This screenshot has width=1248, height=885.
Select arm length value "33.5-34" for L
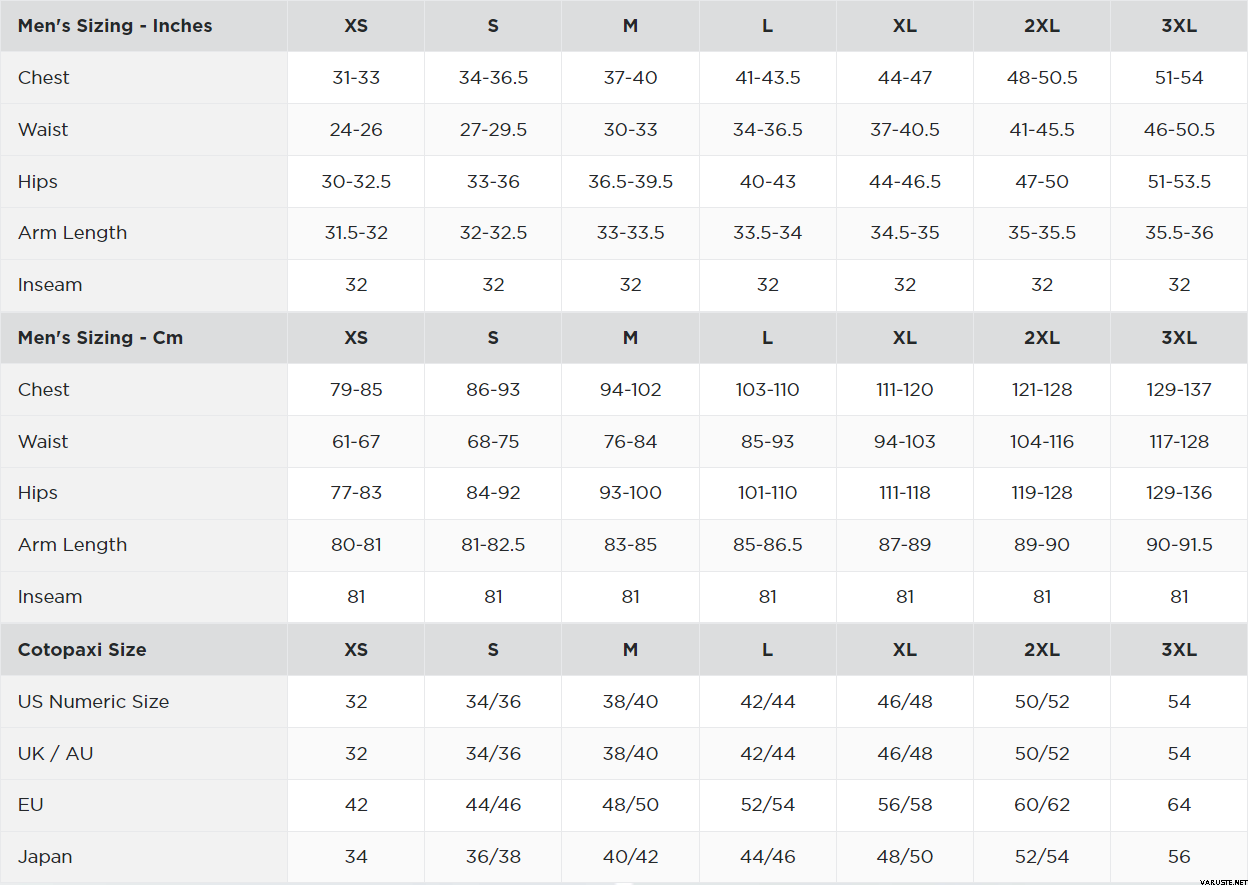(767, 233)
